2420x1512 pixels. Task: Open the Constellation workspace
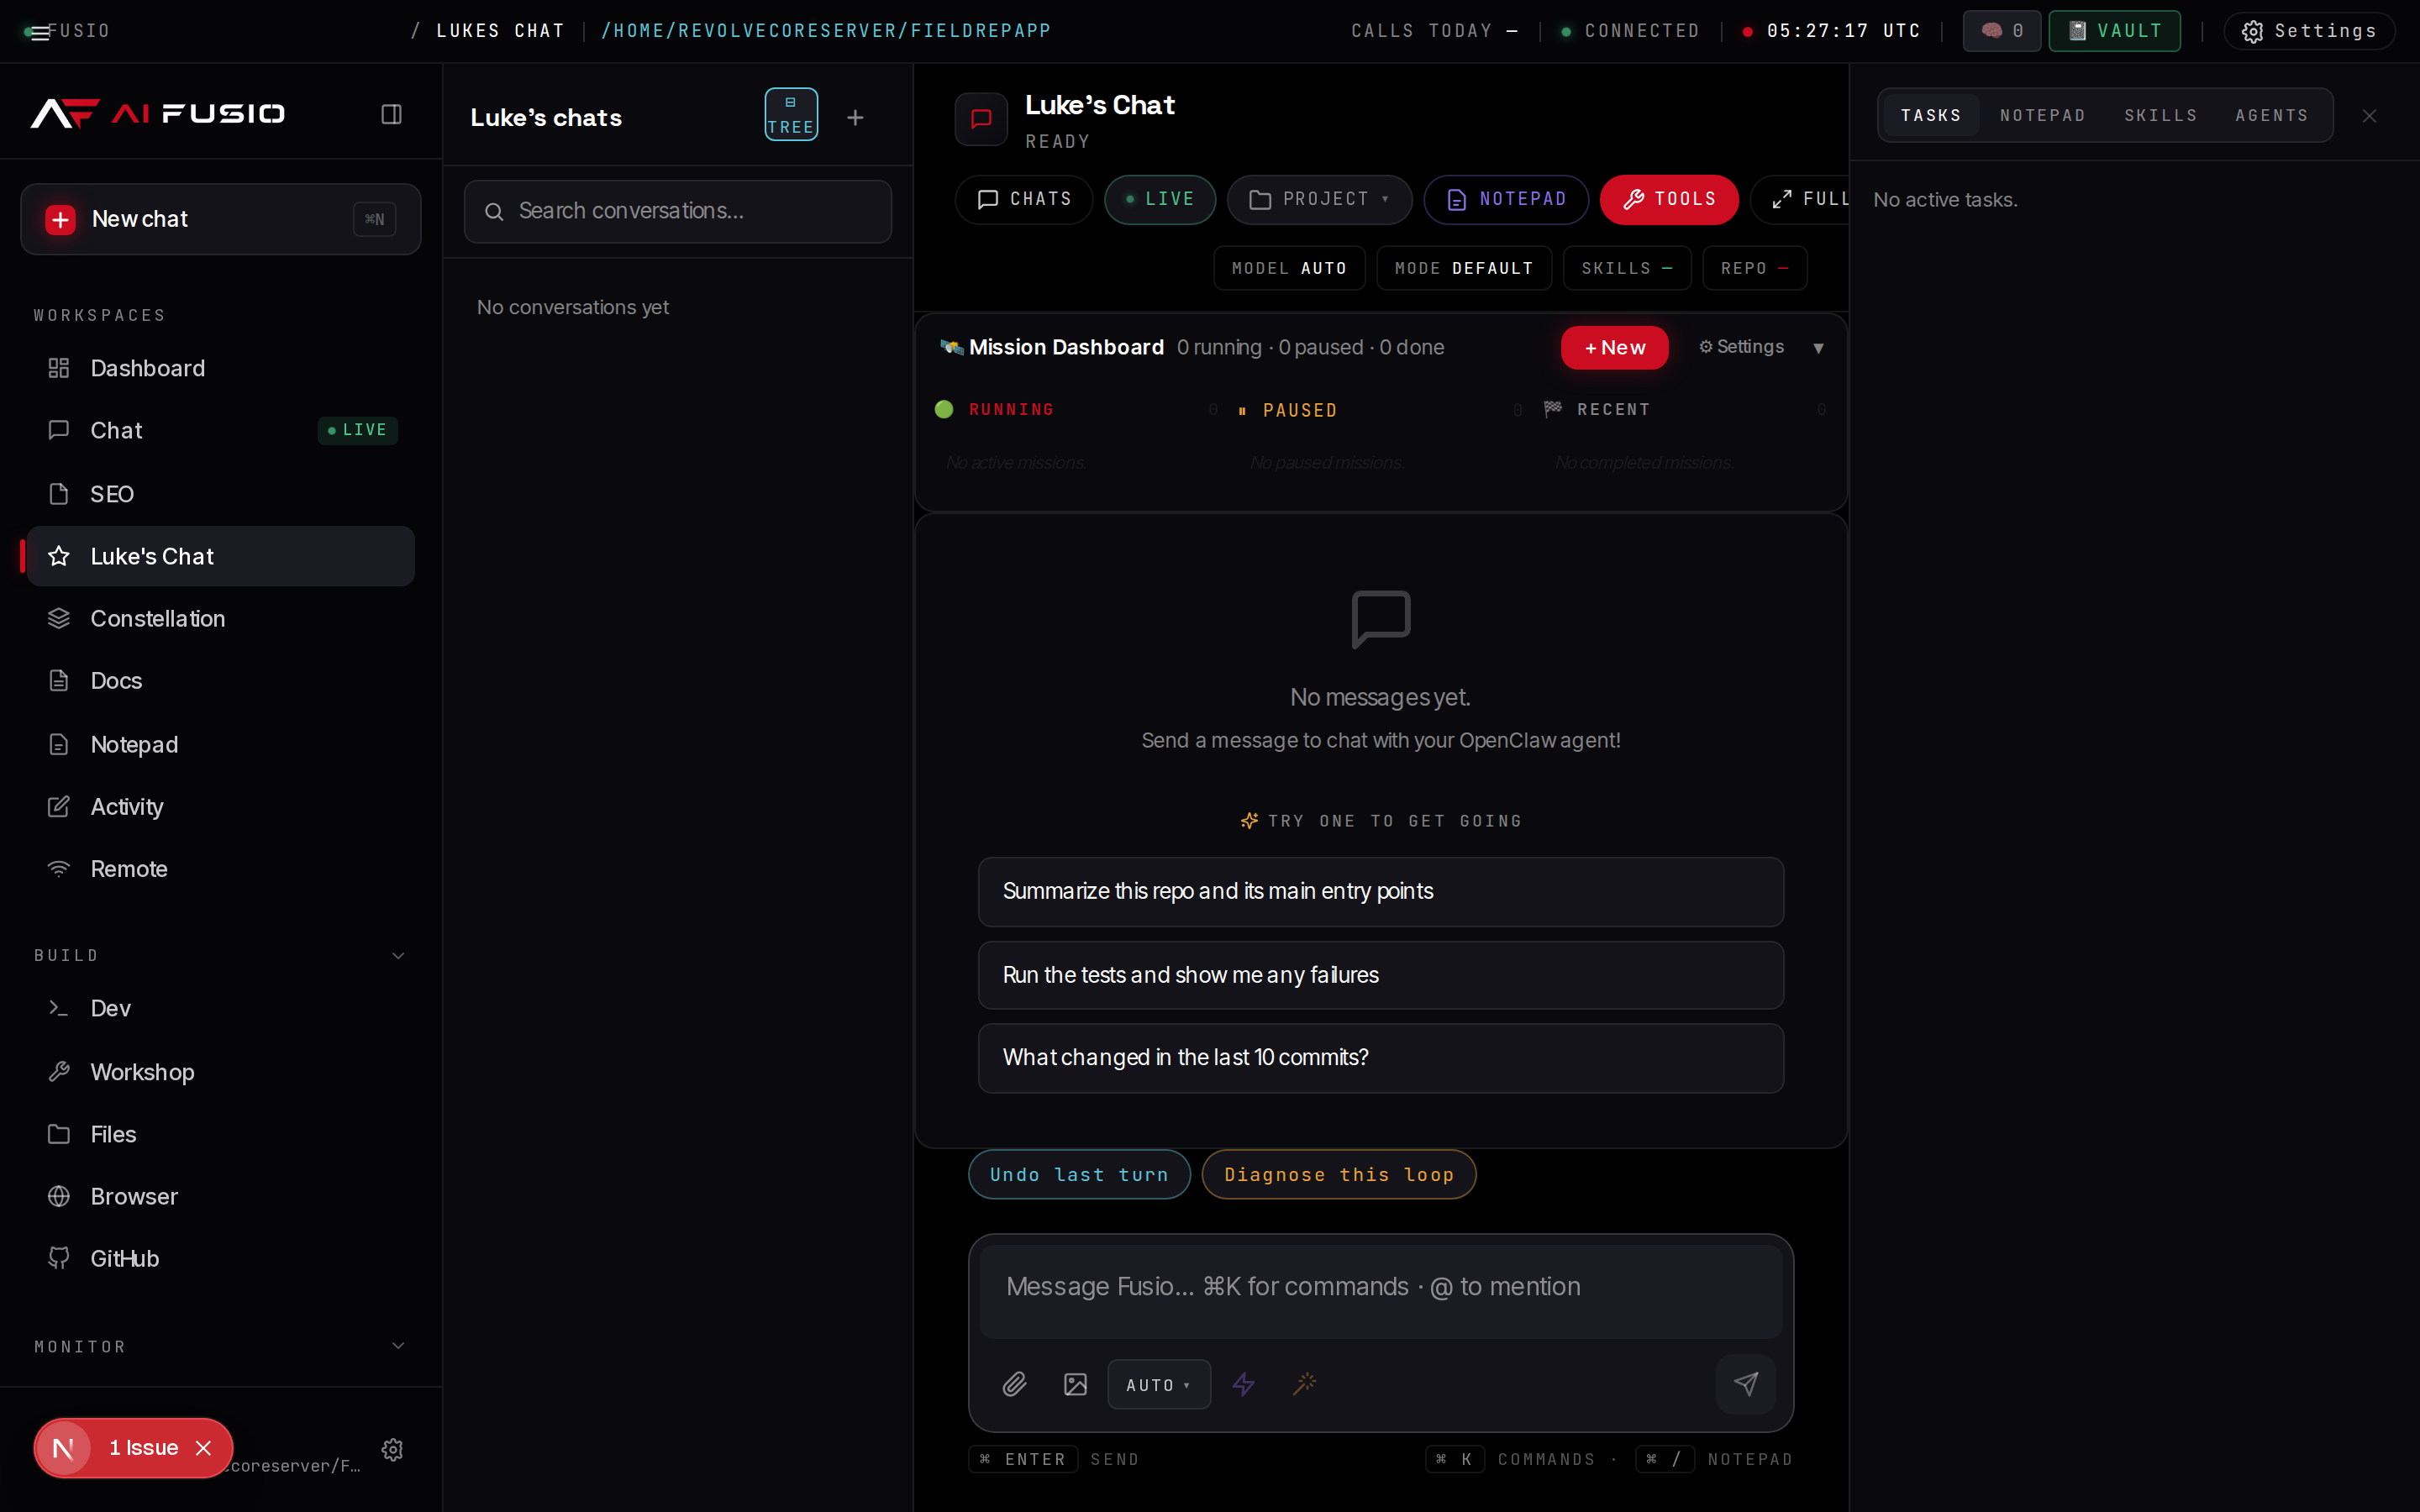[x=220, y=619]
